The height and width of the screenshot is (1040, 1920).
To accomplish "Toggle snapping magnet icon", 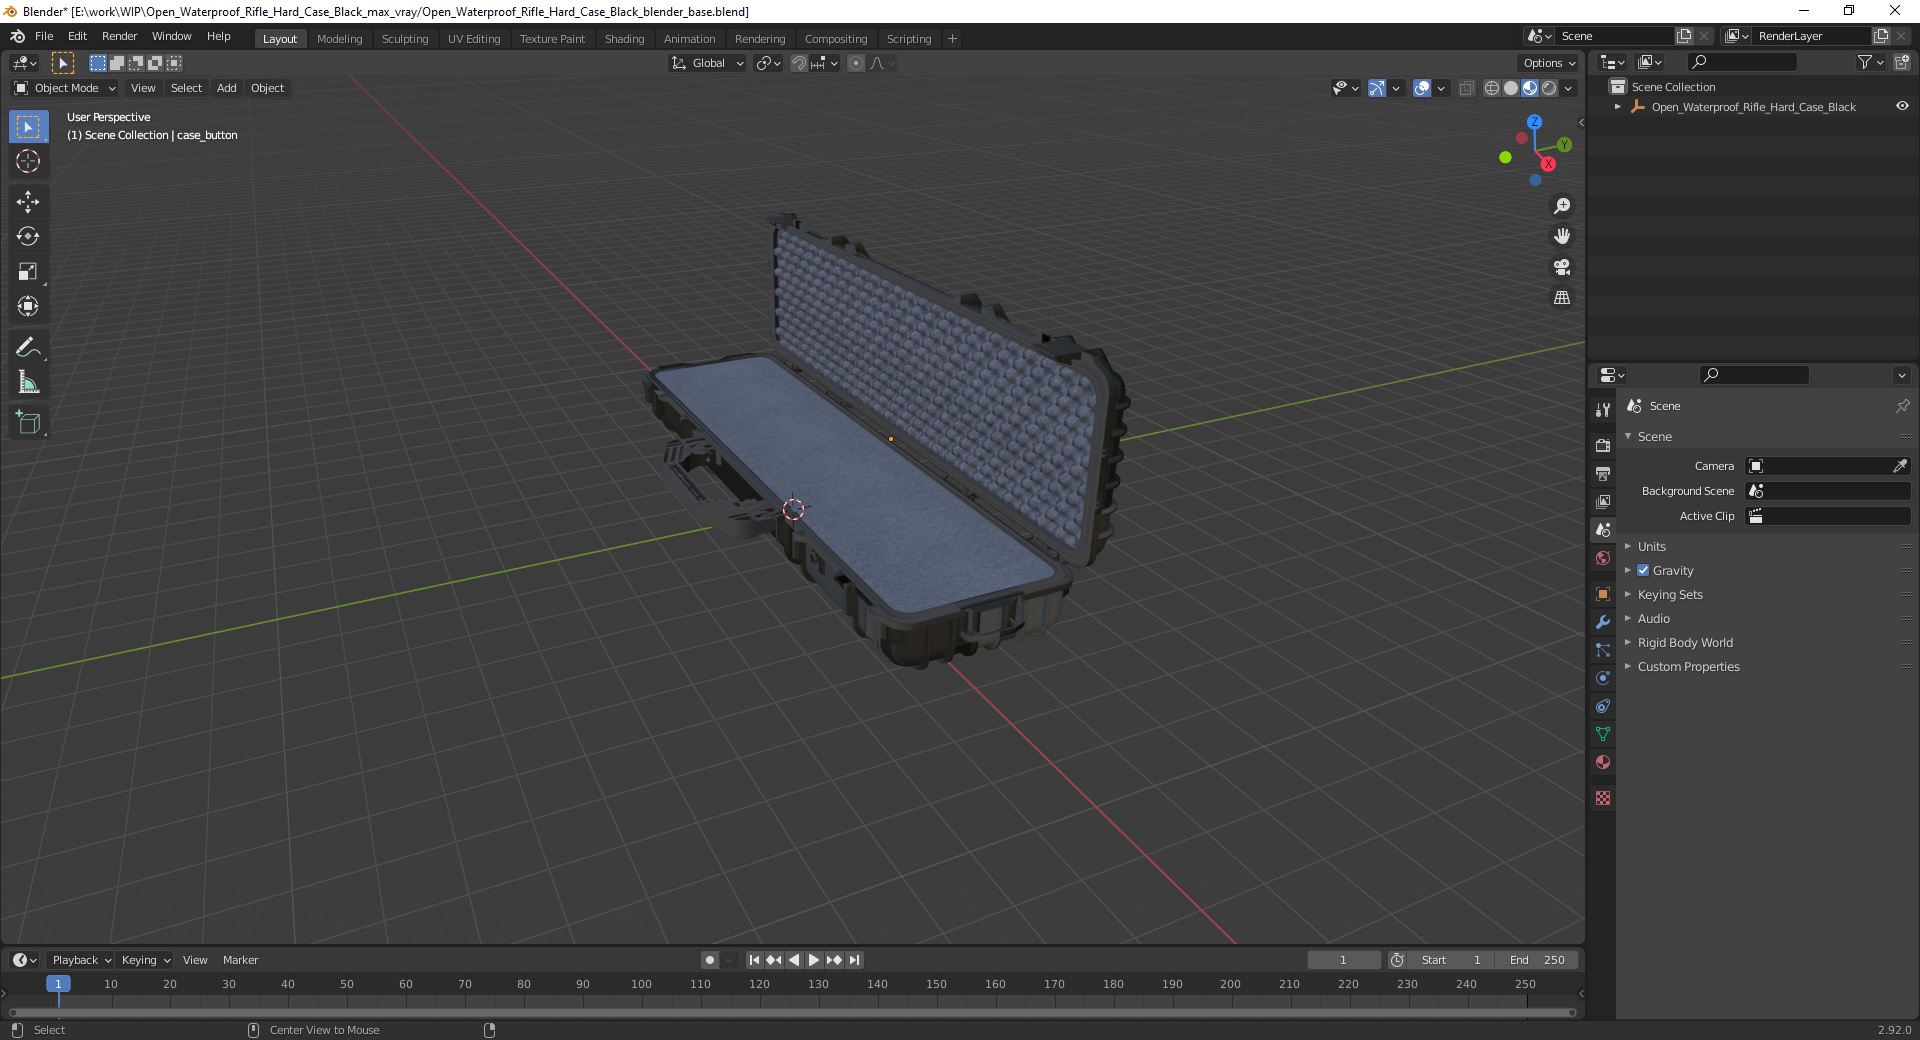I will pyautogui.click(x=799, y=63).
